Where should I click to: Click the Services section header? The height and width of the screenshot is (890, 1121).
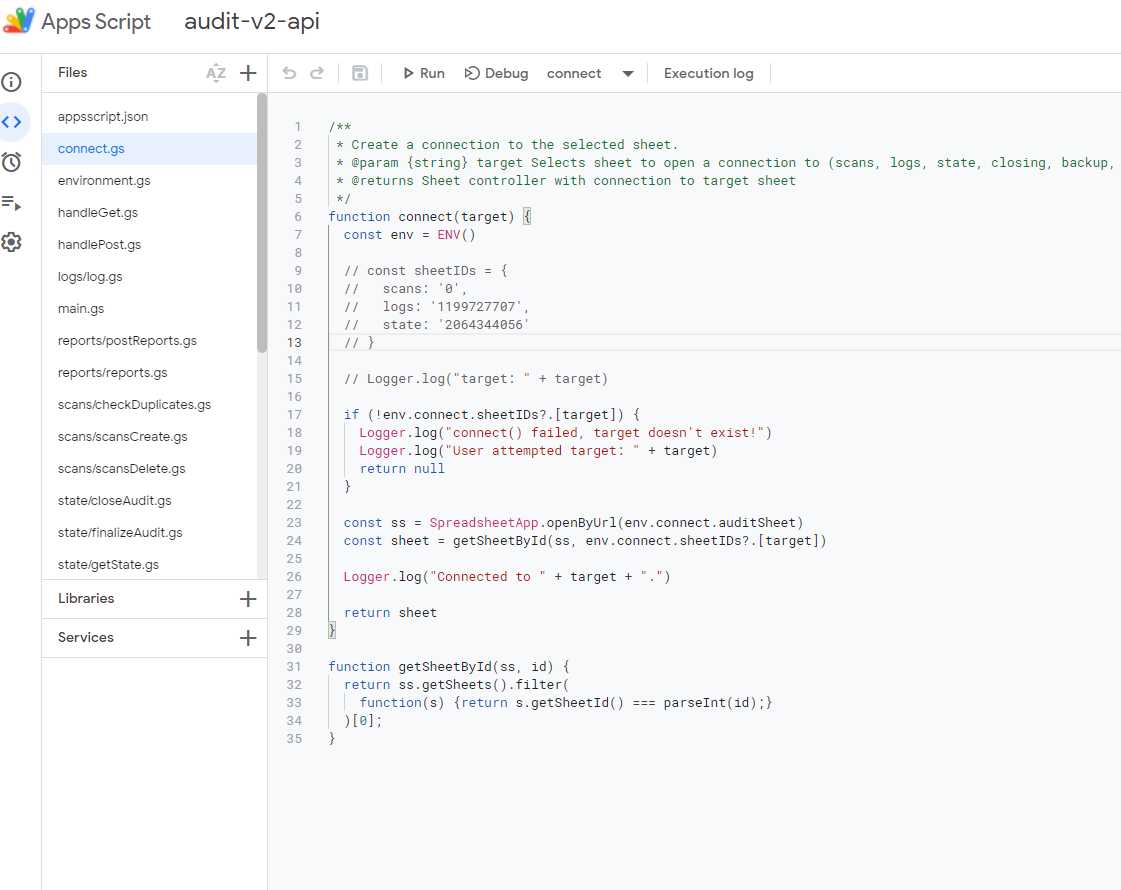click(x=86, y=638)
